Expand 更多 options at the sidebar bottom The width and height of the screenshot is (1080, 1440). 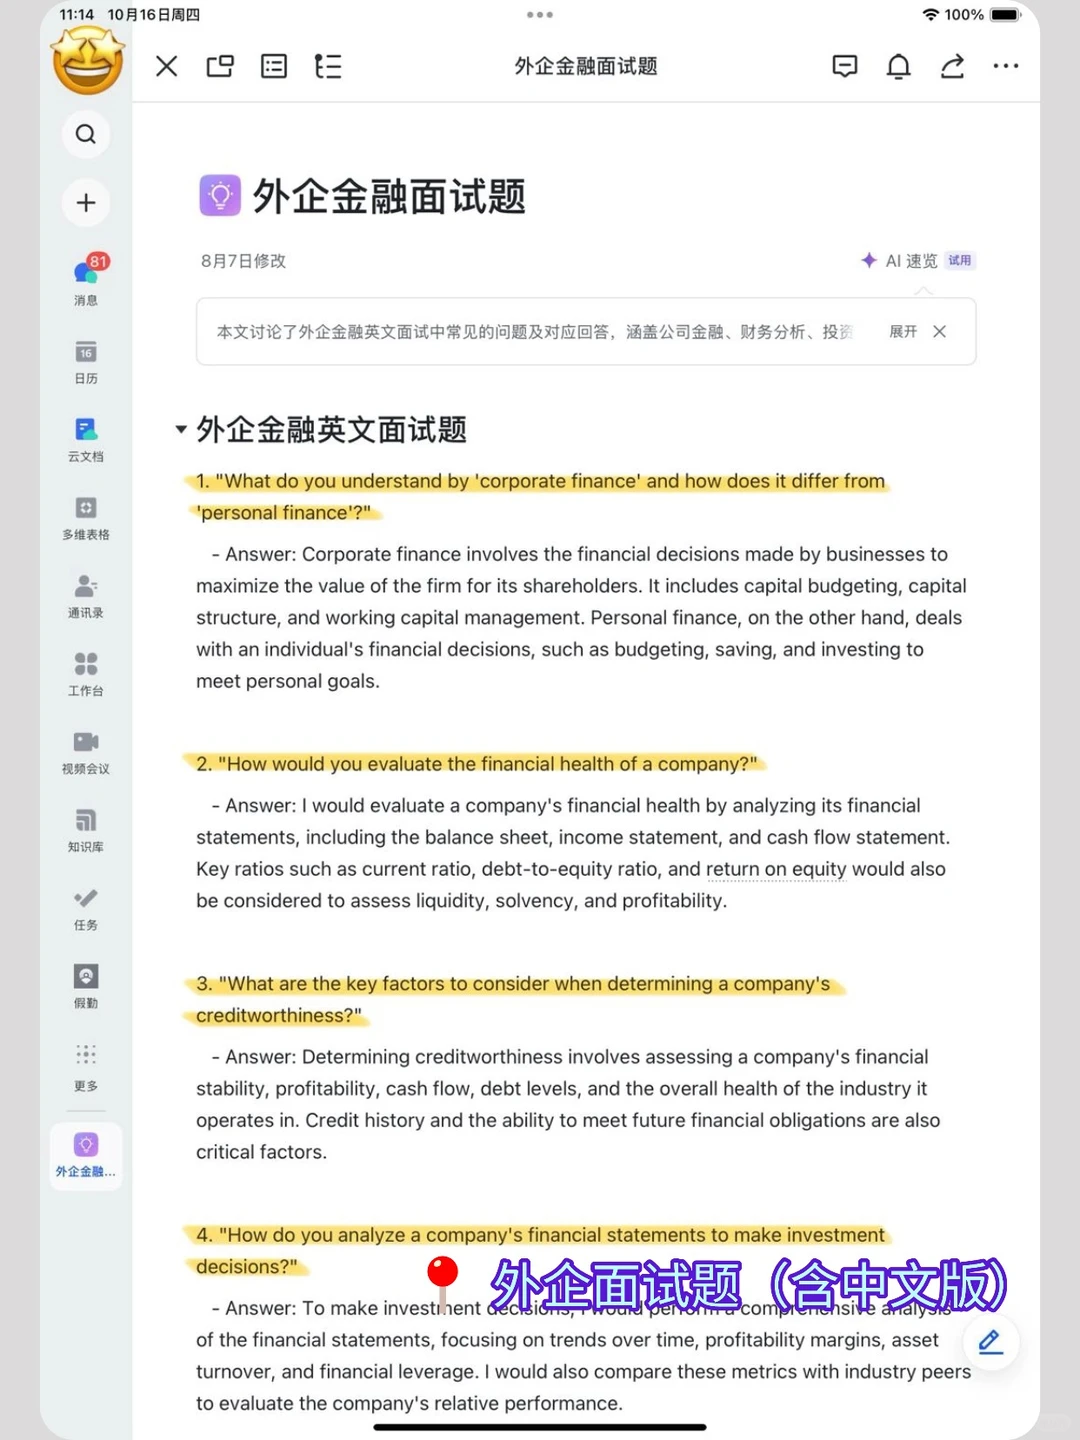coord(86,1063)
